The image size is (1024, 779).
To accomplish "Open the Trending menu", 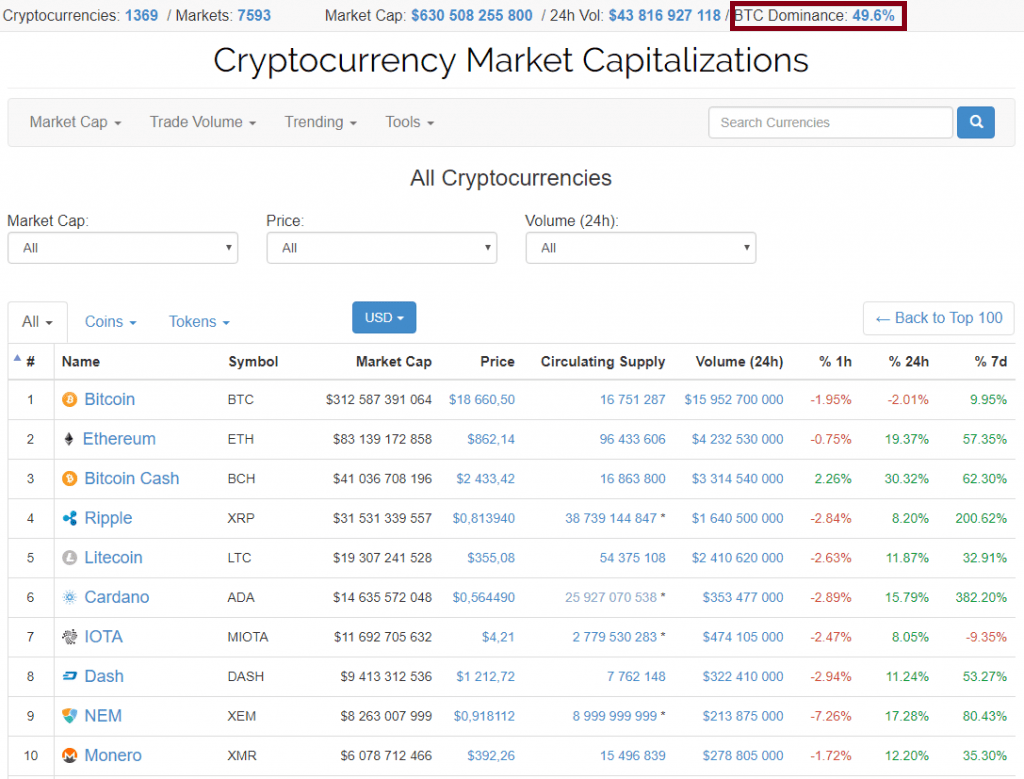I will click(320, 122).
